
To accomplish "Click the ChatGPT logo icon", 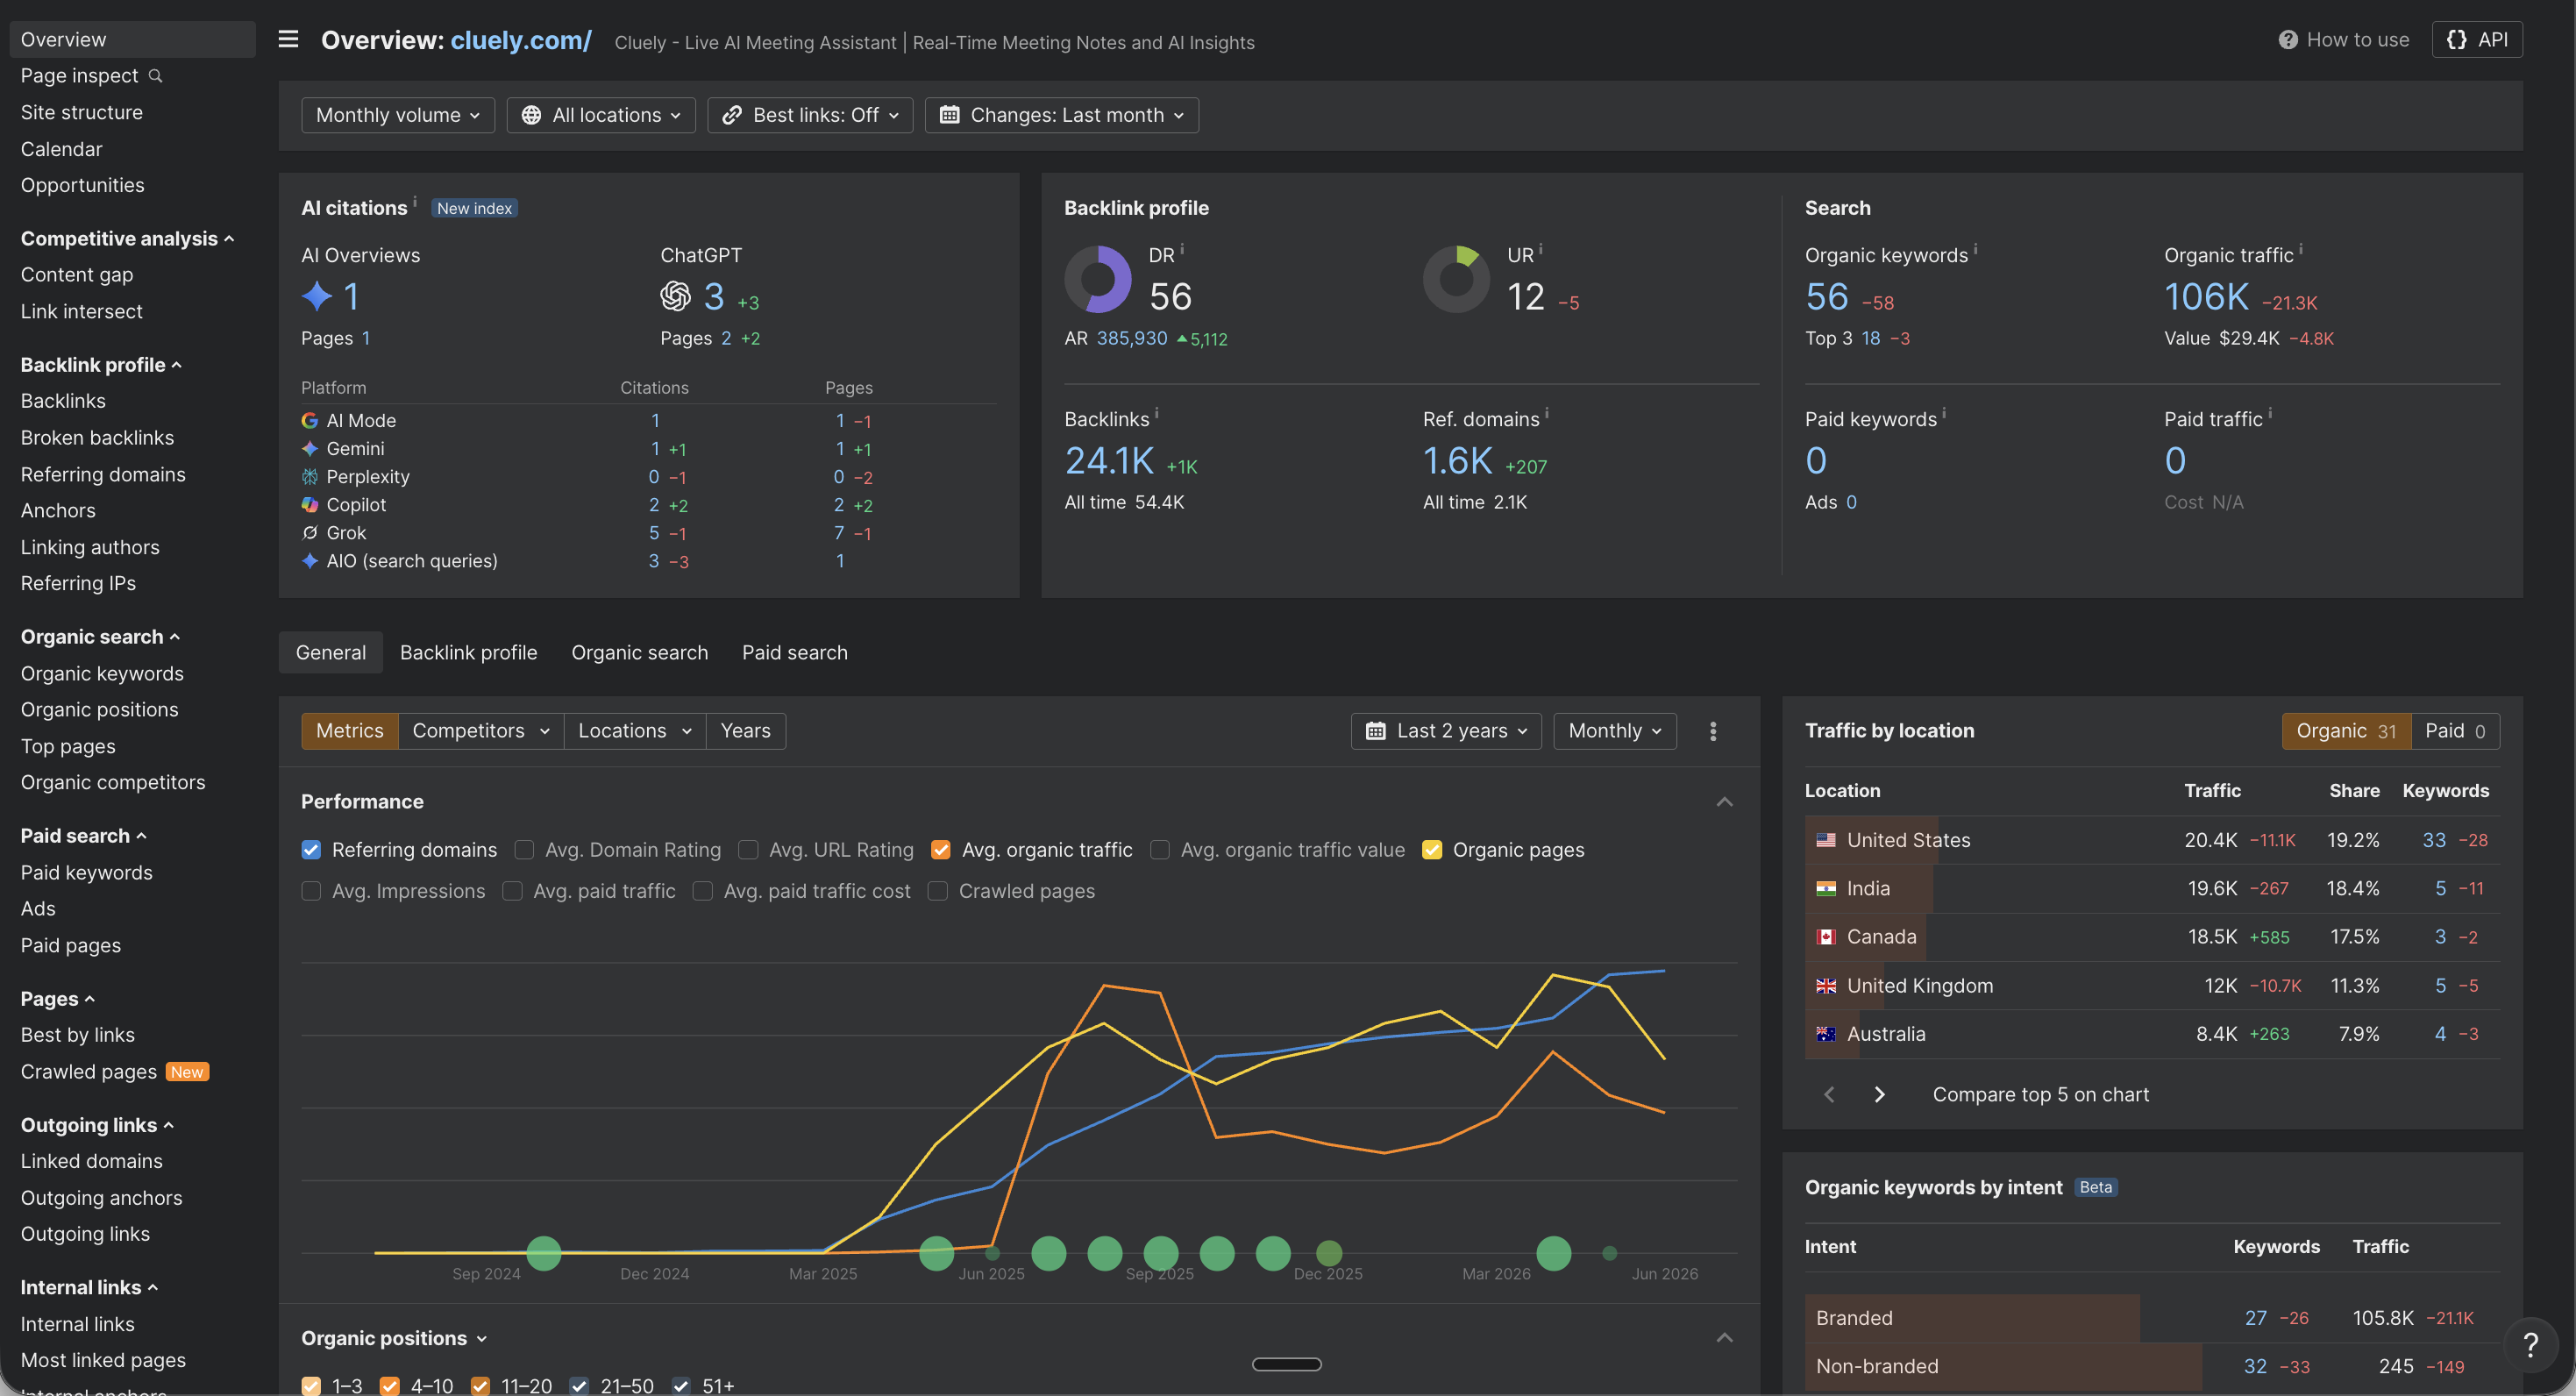I will click(675, 296).
